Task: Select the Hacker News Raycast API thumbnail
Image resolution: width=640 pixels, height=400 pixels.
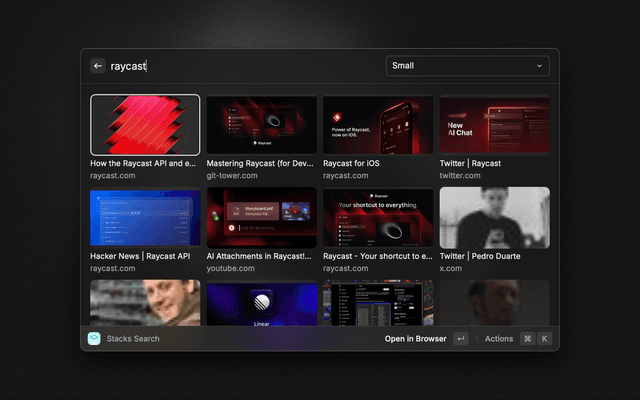Action: coord(145,217)
